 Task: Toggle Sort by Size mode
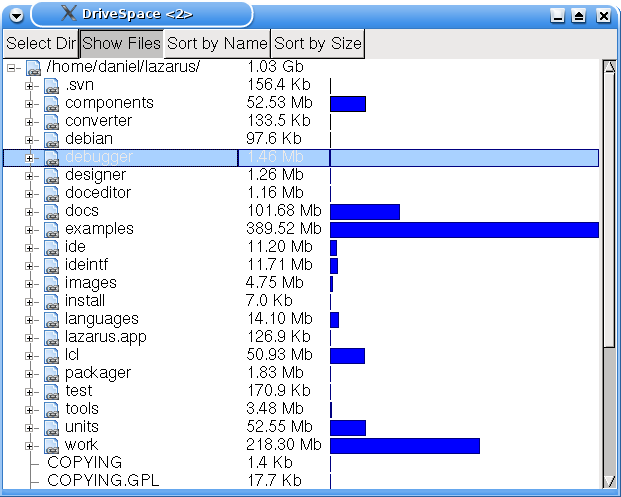pos(317,43)
